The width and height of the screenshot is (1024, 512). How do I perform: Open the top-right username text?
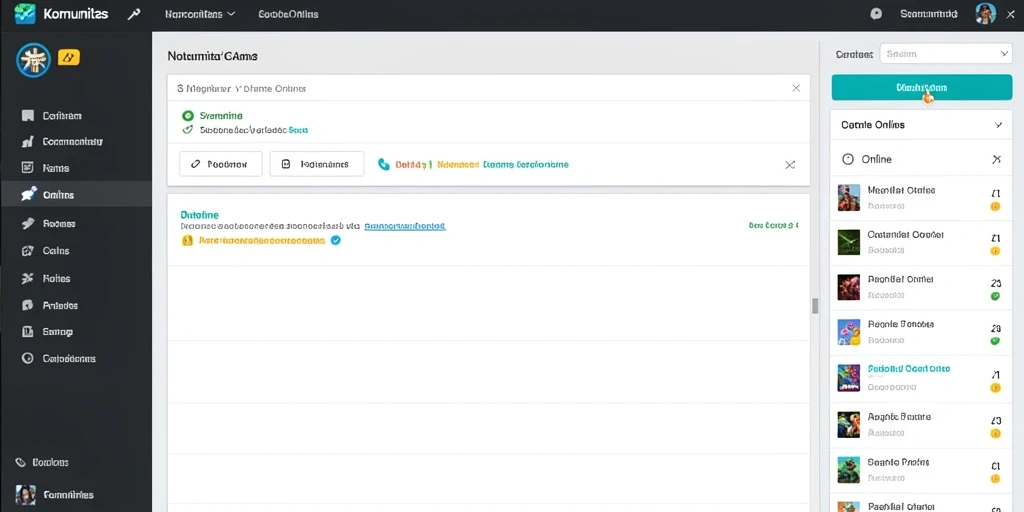tap(928, 13)
